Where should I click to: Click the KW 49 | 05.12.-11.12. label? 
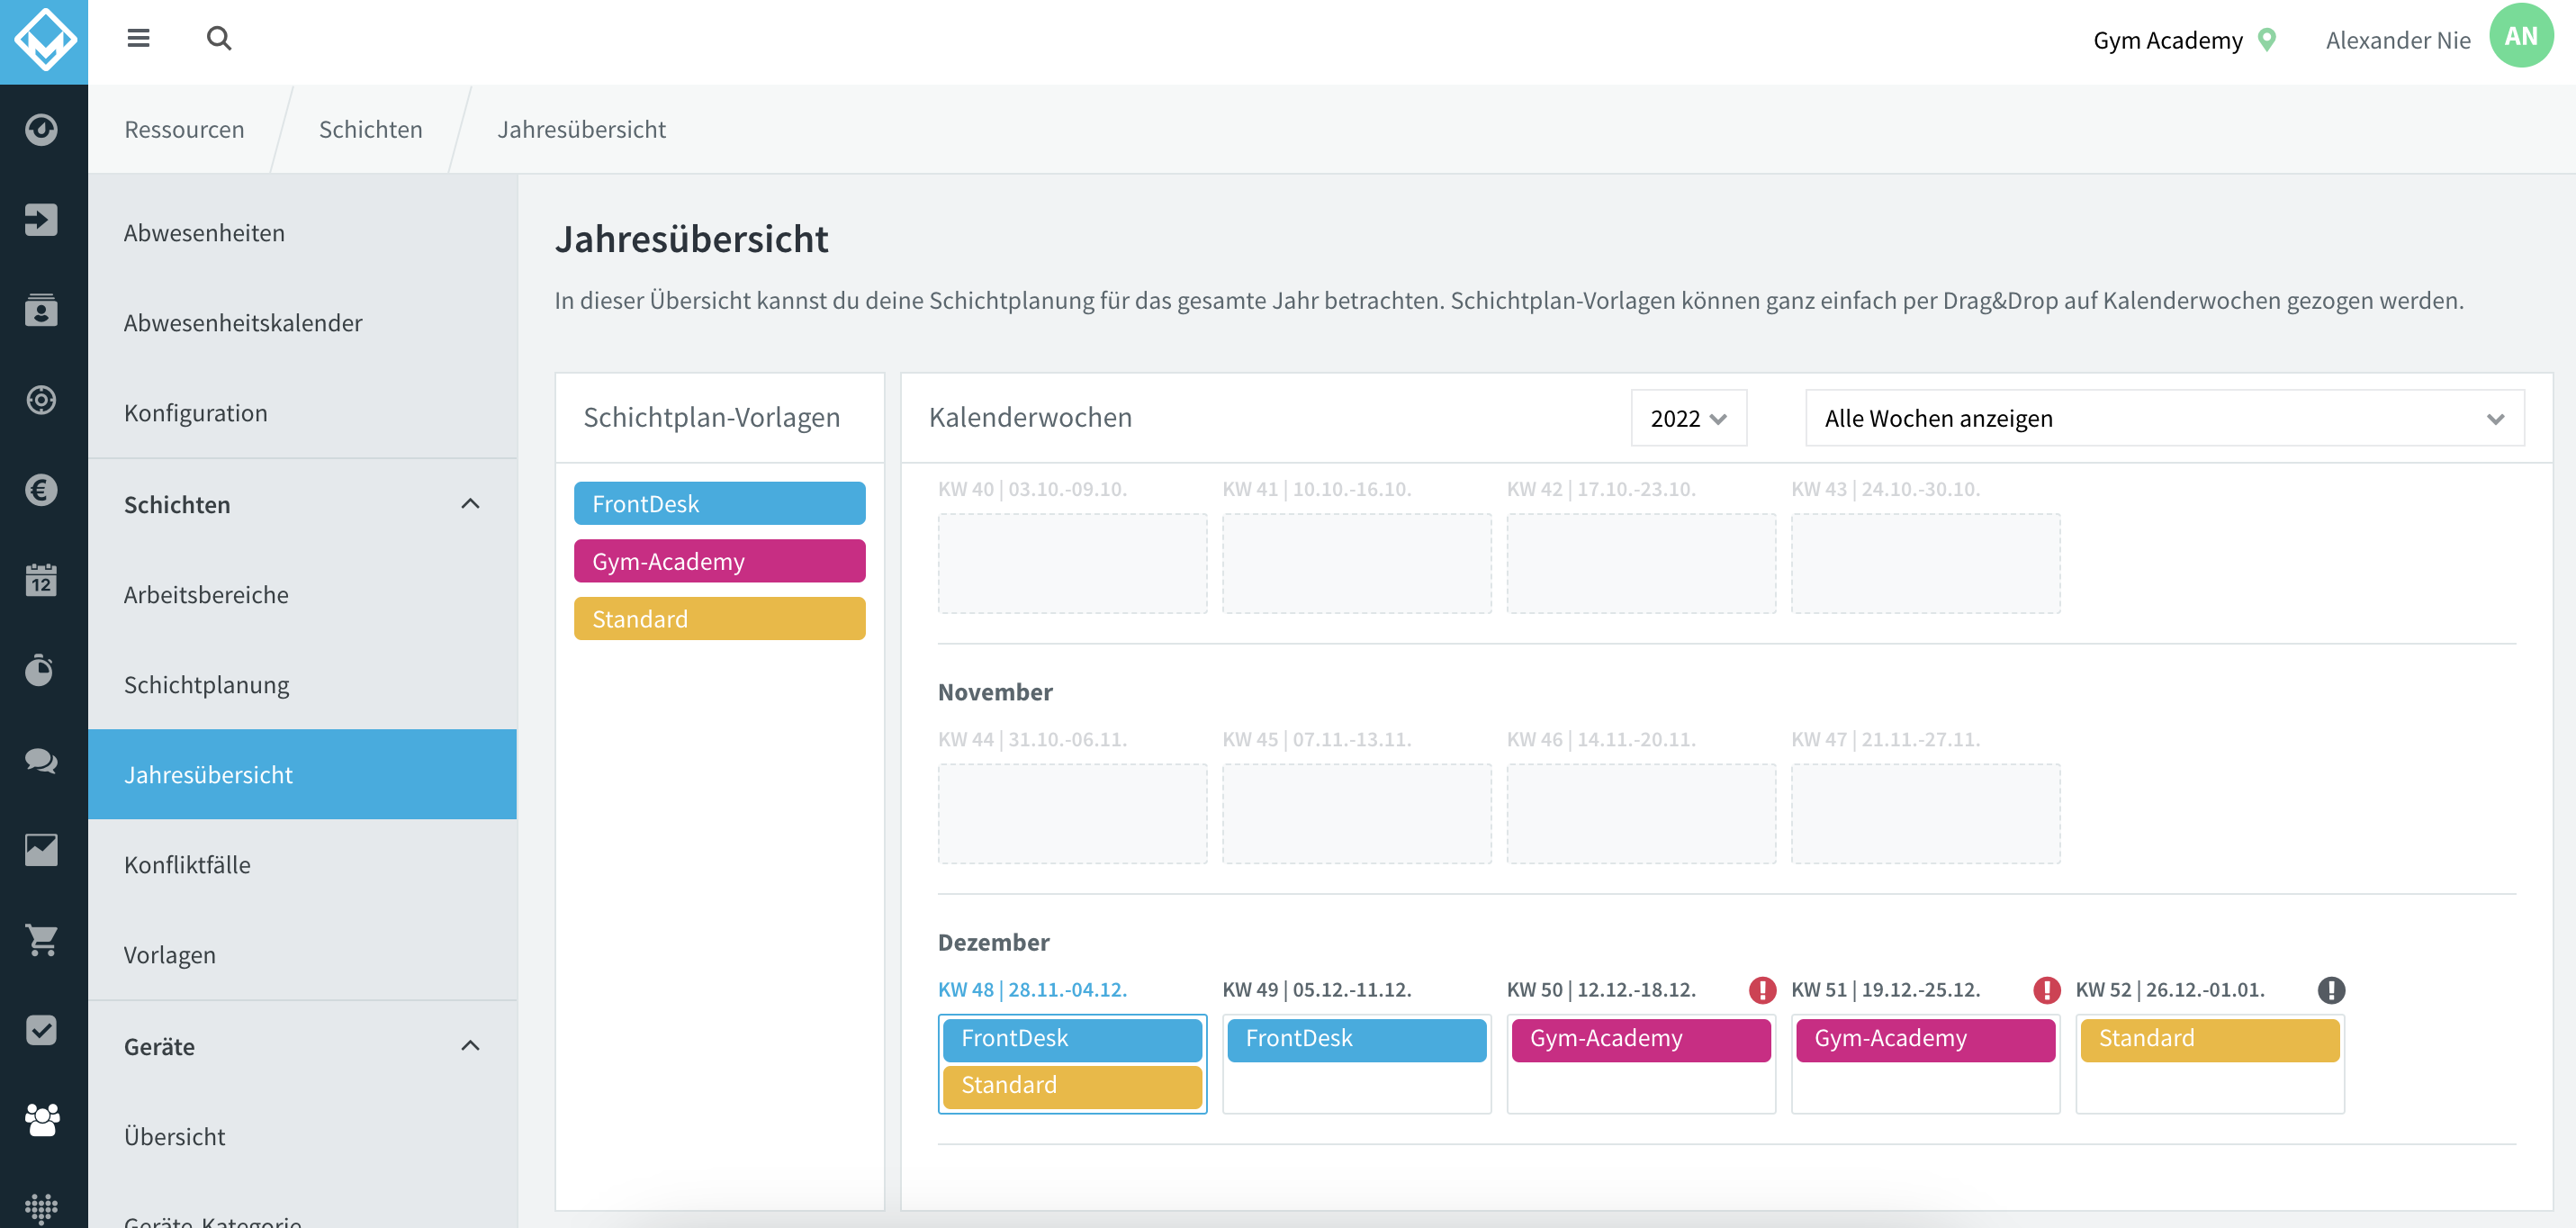pyautogui.click(x=1316, y=990)
